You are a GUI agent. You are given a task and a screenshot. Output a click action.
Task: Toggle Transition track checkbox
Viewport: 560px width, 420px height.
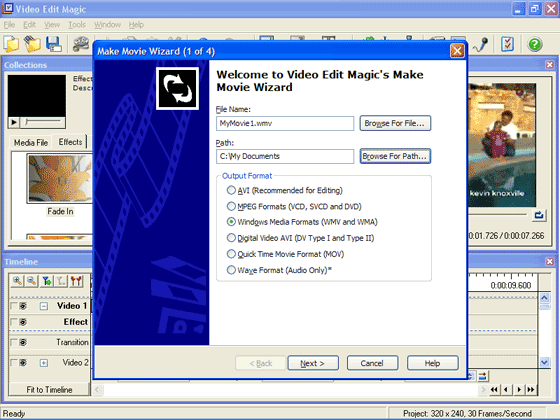click(x=14, y=342)
